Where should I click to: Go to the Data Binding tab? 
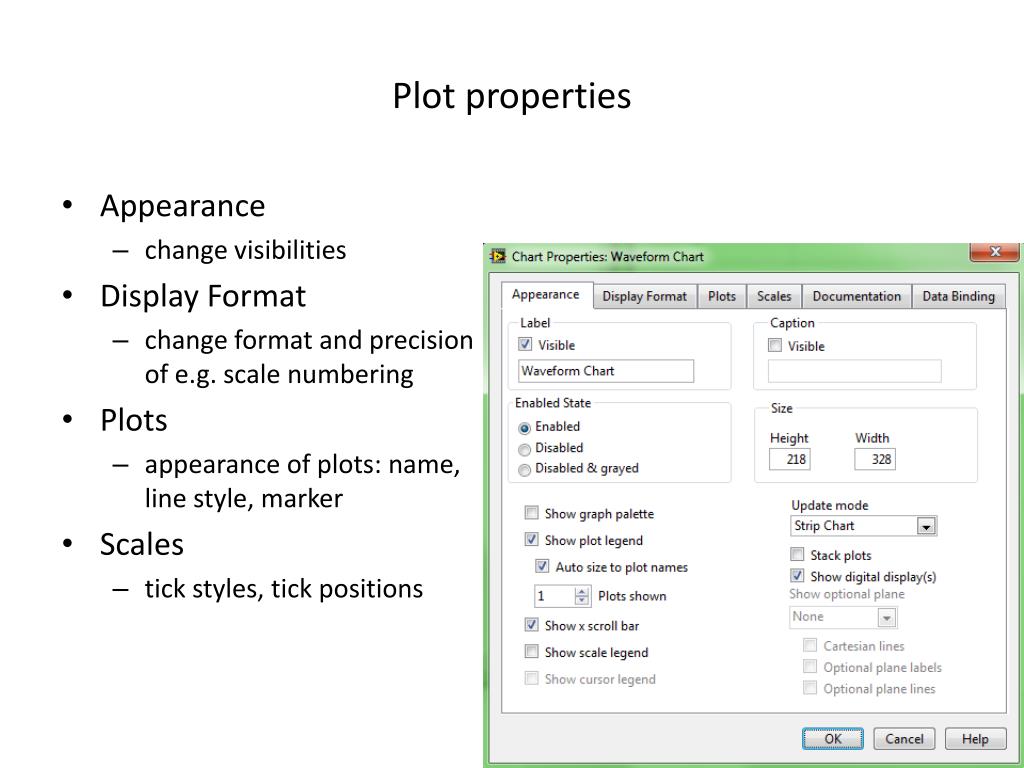(958, 296)
